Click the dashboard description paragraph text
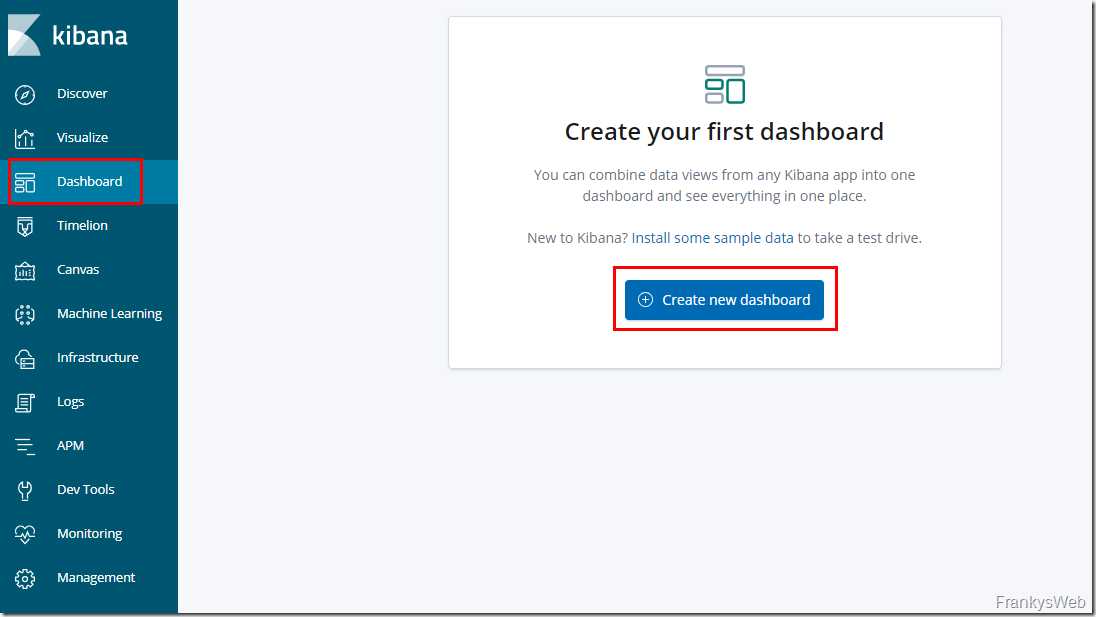 click(x=724, y=185)
